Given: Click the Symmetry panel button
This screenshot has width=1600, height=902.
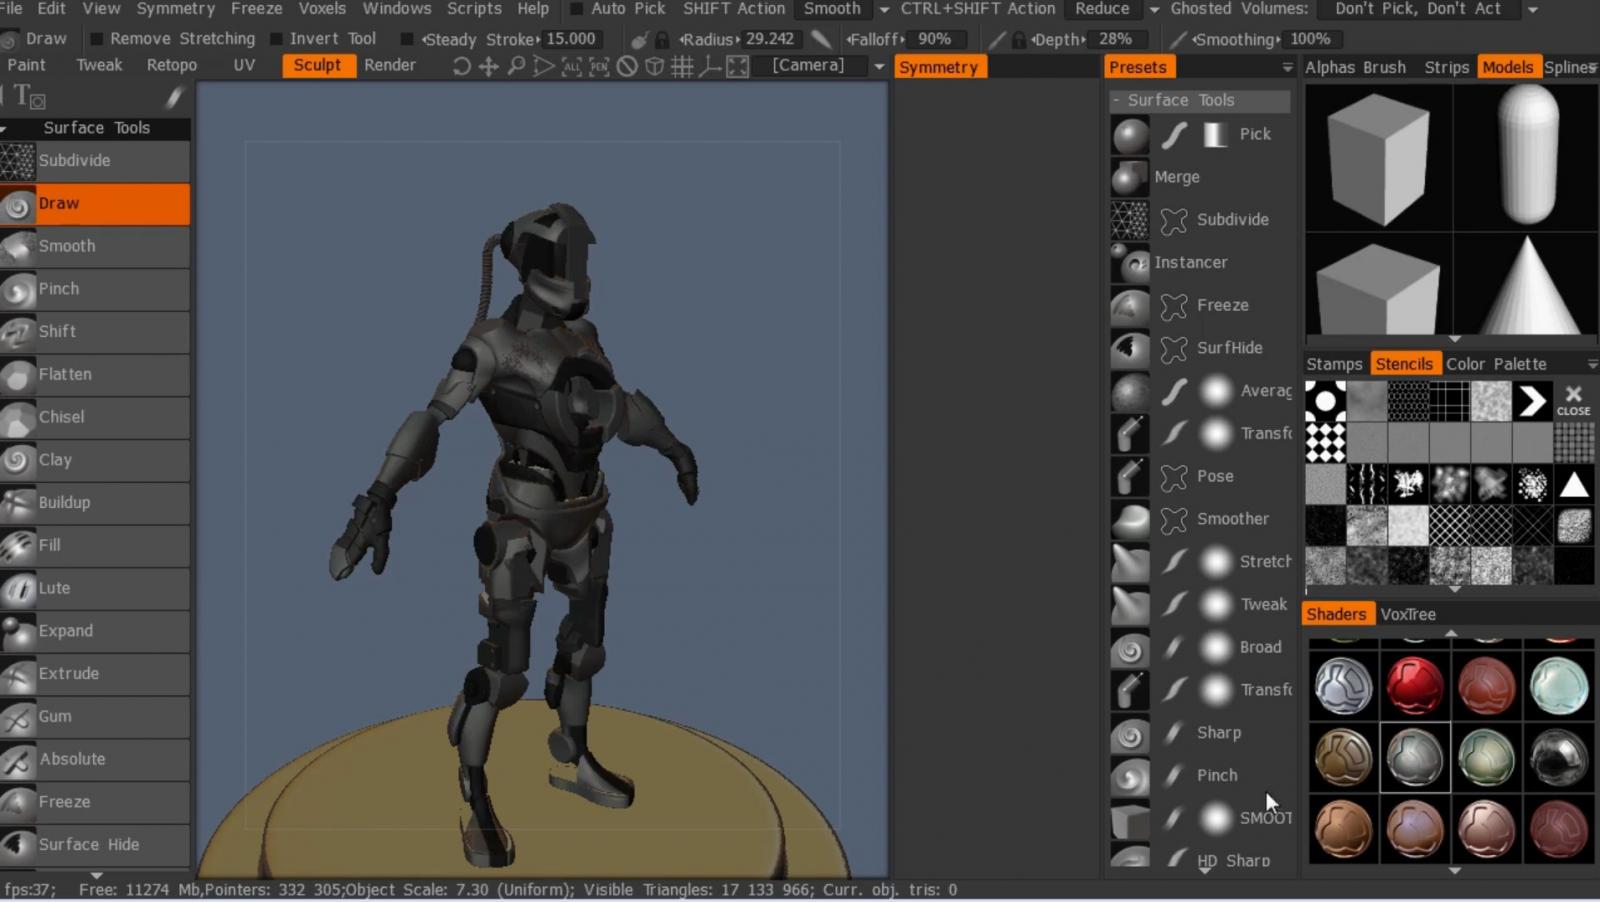Looking at the screenshot, I should [938, 67].
